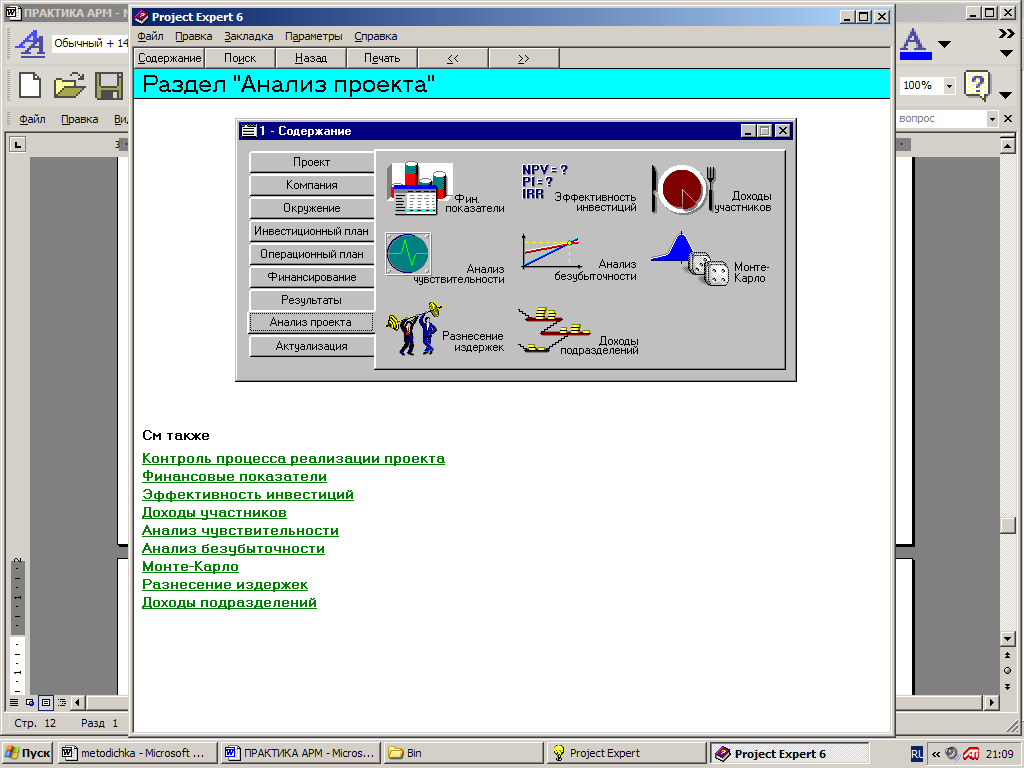The width and height of the screenshot is (1024, 768).
Task: Jump to previous page with the double-up arrow
Action: pos(1007,655)
